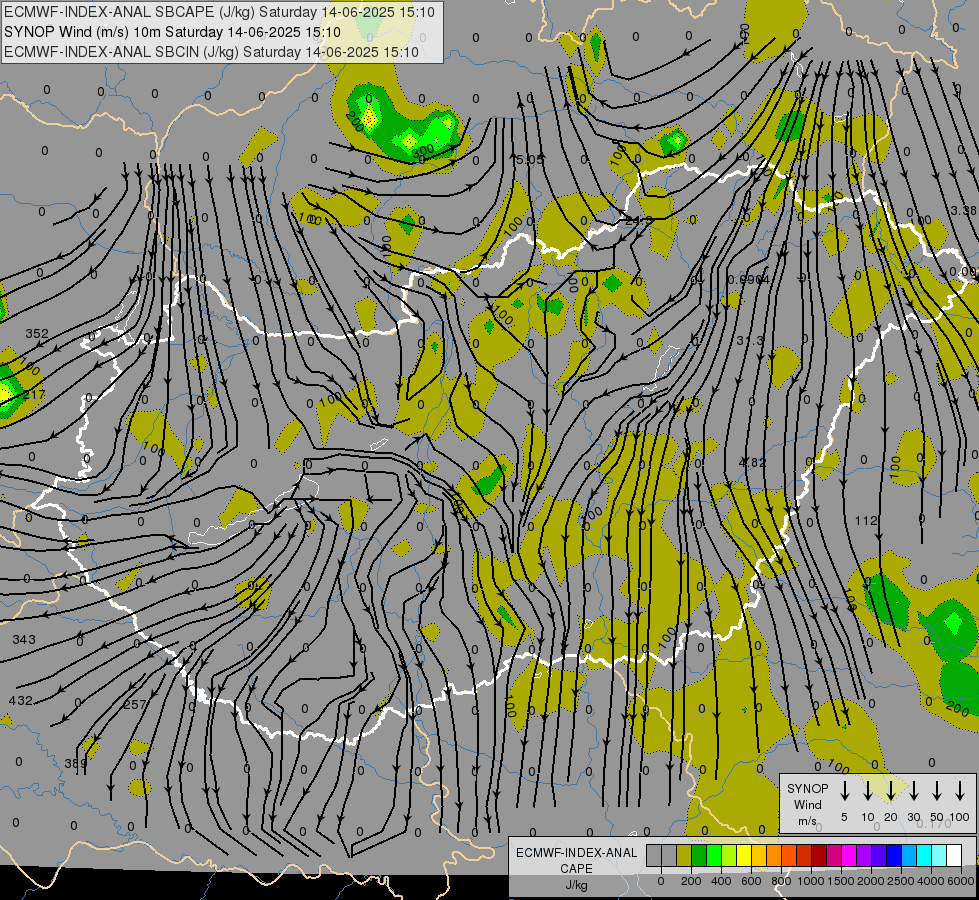Image resolution: width=979 pixels, height=900 pixels.
Task: Pick the violet swatch left of the 2000 tick
Action: click(x=864, y=855)
